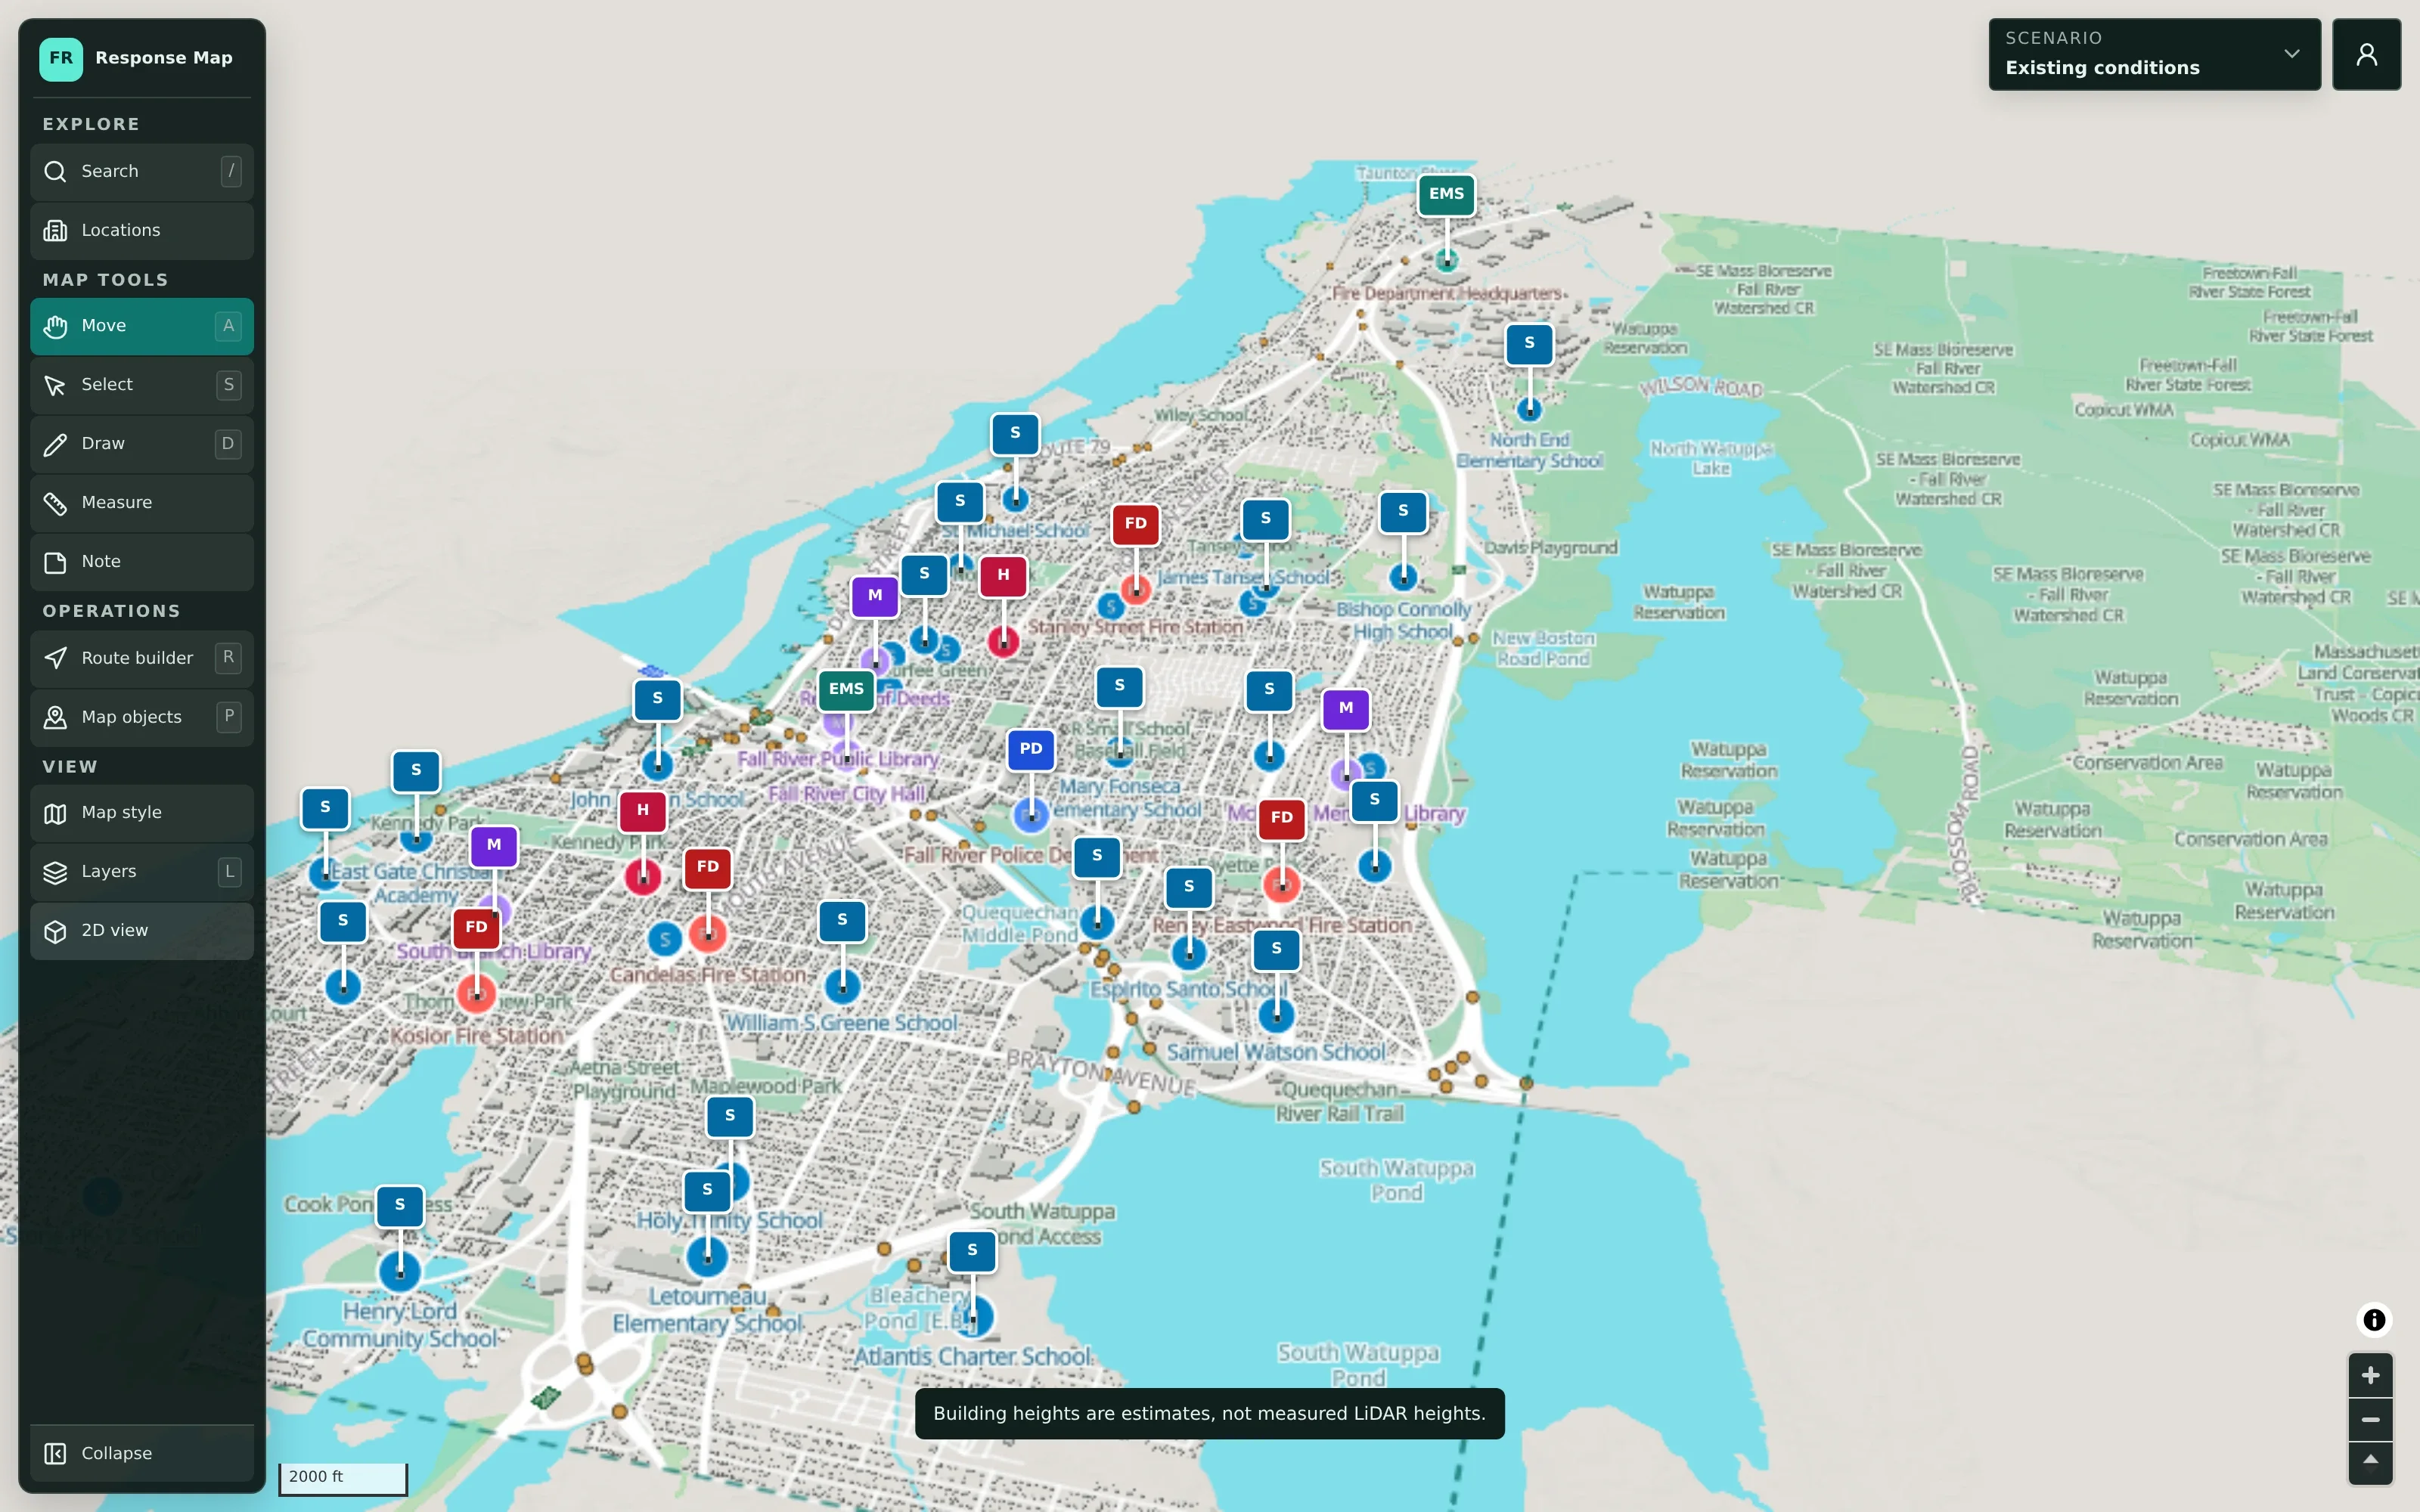
Task: Select the S marker above William S Greene School
Action: point(842,920)
